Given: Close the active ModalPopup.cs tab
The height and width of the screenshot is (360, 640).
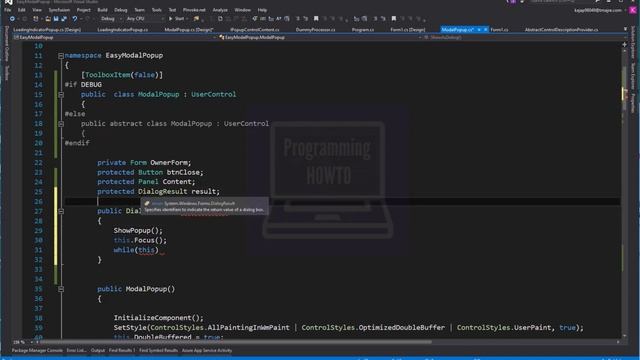Looking at the screenshot, I should pyautogui.click(x=485, y=30).
